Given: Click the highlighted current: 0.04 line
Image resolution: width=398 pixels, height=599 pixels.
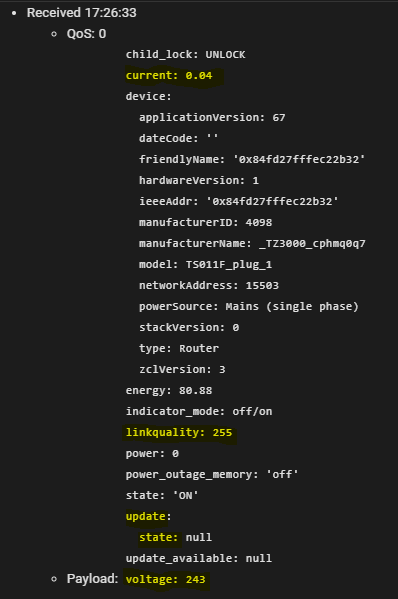Looking at the screenshot, I should tap(169, 76).
